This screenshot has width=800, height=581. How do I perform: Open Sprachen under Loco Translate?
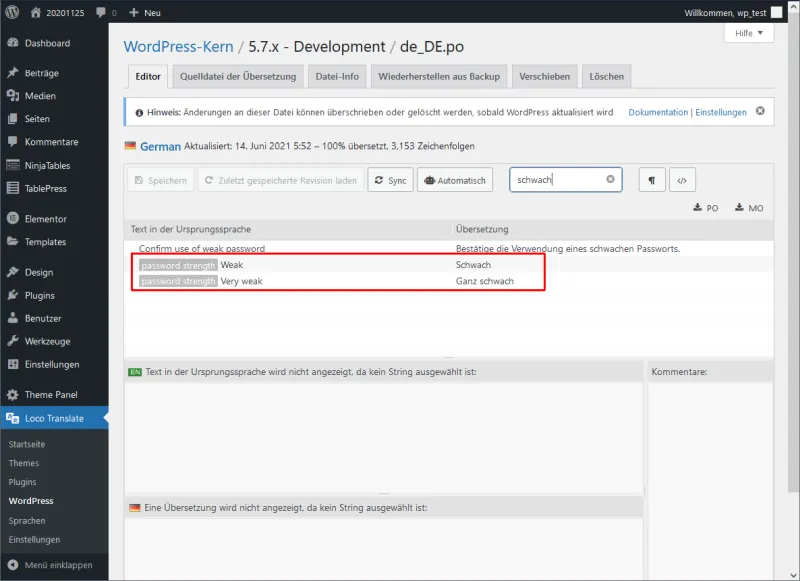(27, 521)
